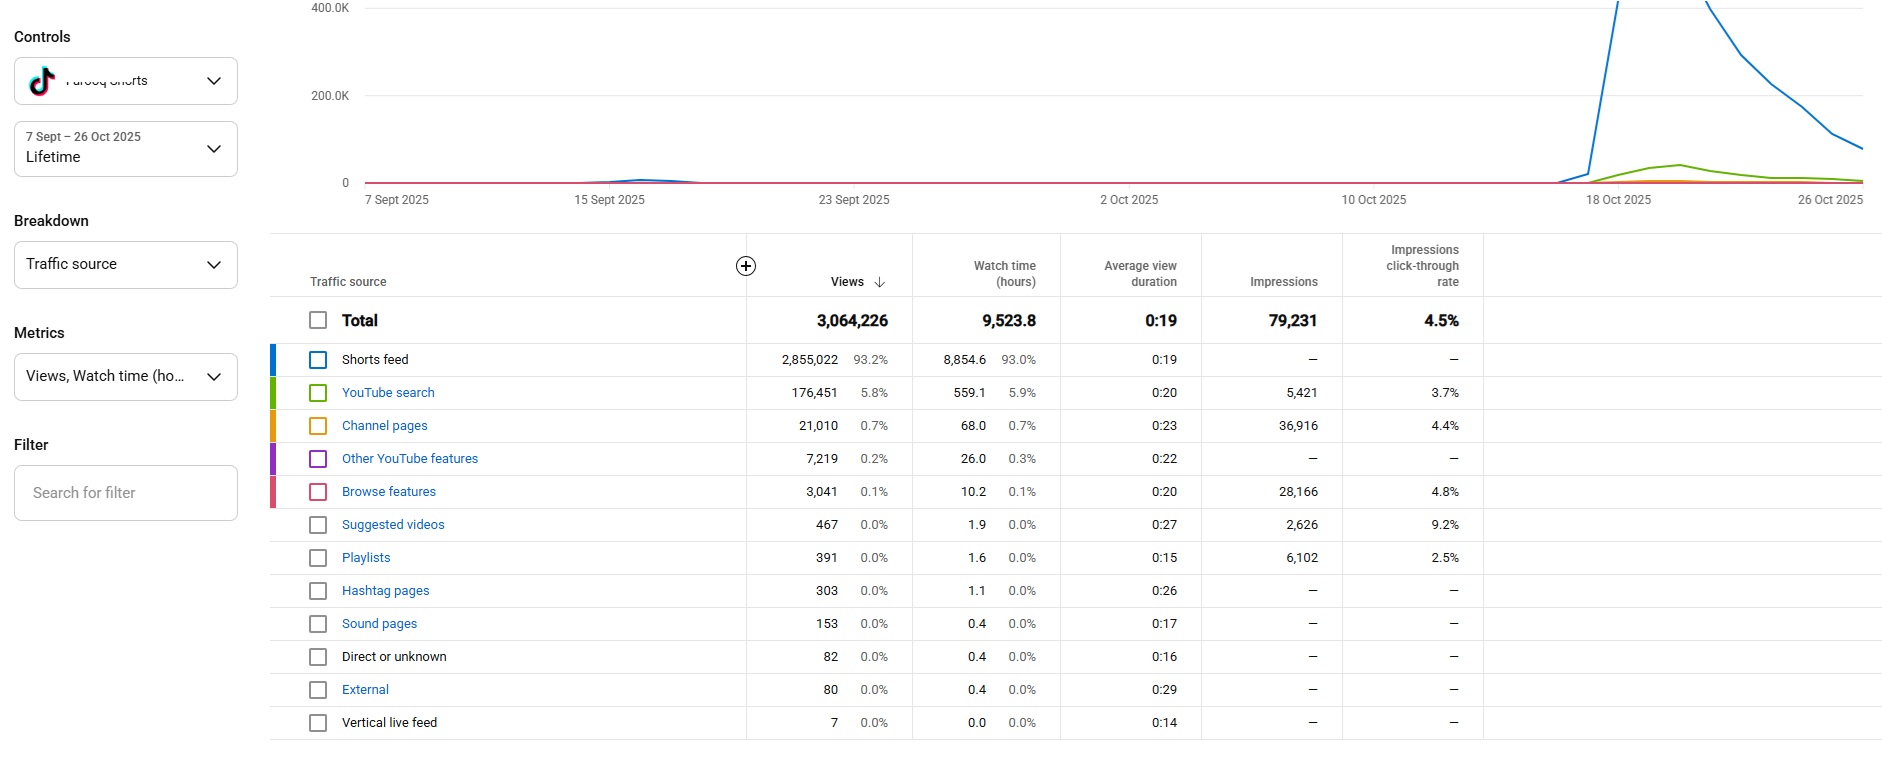Open the Hashtag pages link
The width and height of the screenshot is (1882, 772).
385,591
